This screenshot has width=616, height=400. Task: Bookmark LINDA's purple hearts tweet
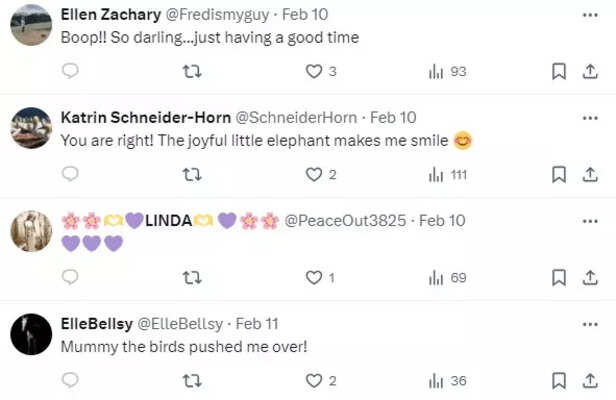(x=560, y=277)
